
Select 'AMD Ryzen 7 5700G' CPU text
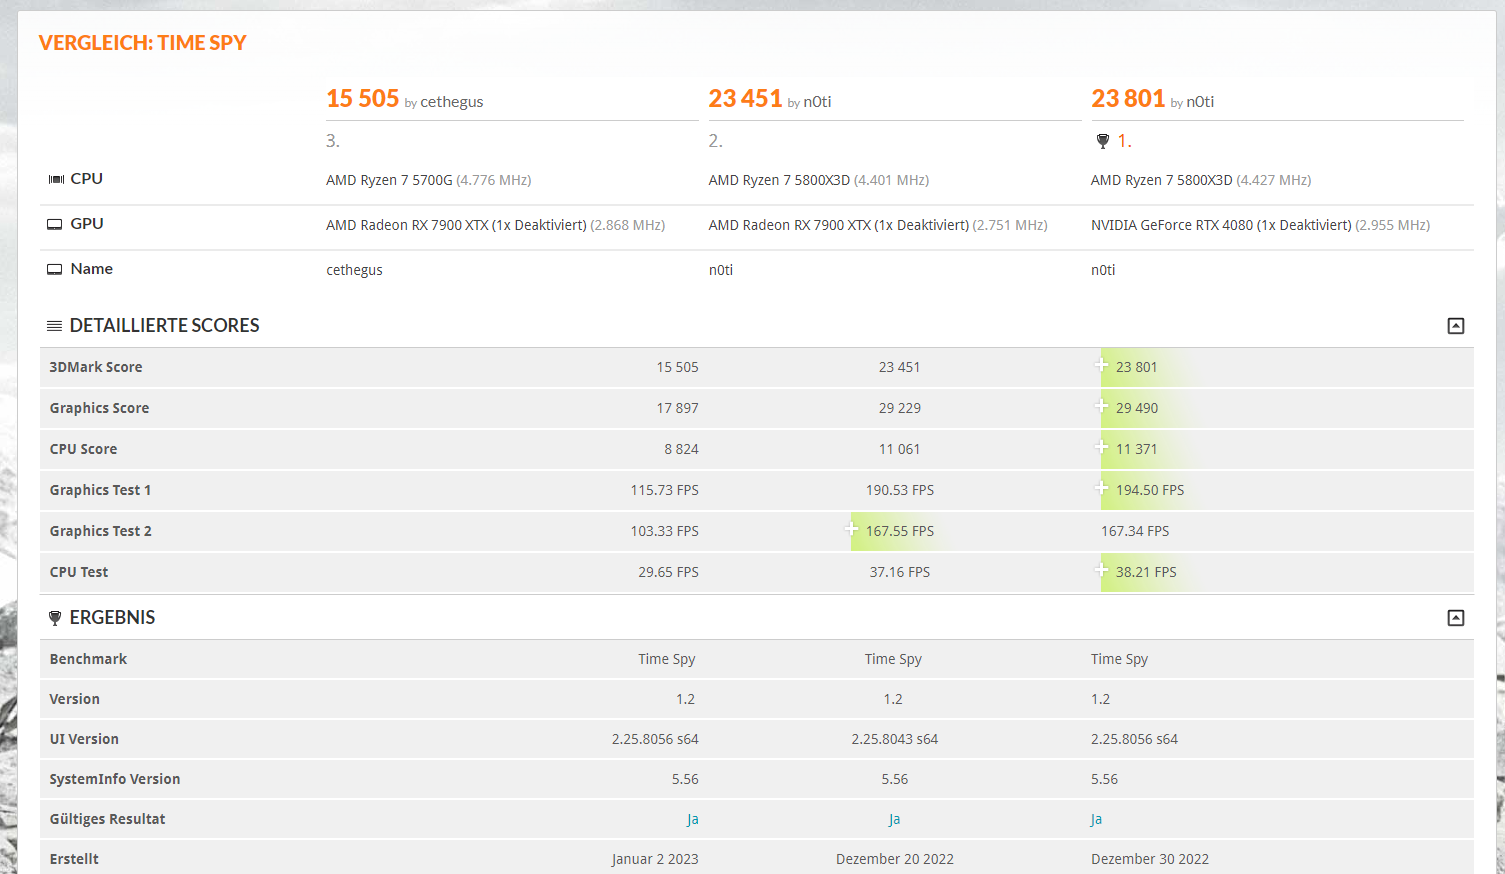[389, 180]
